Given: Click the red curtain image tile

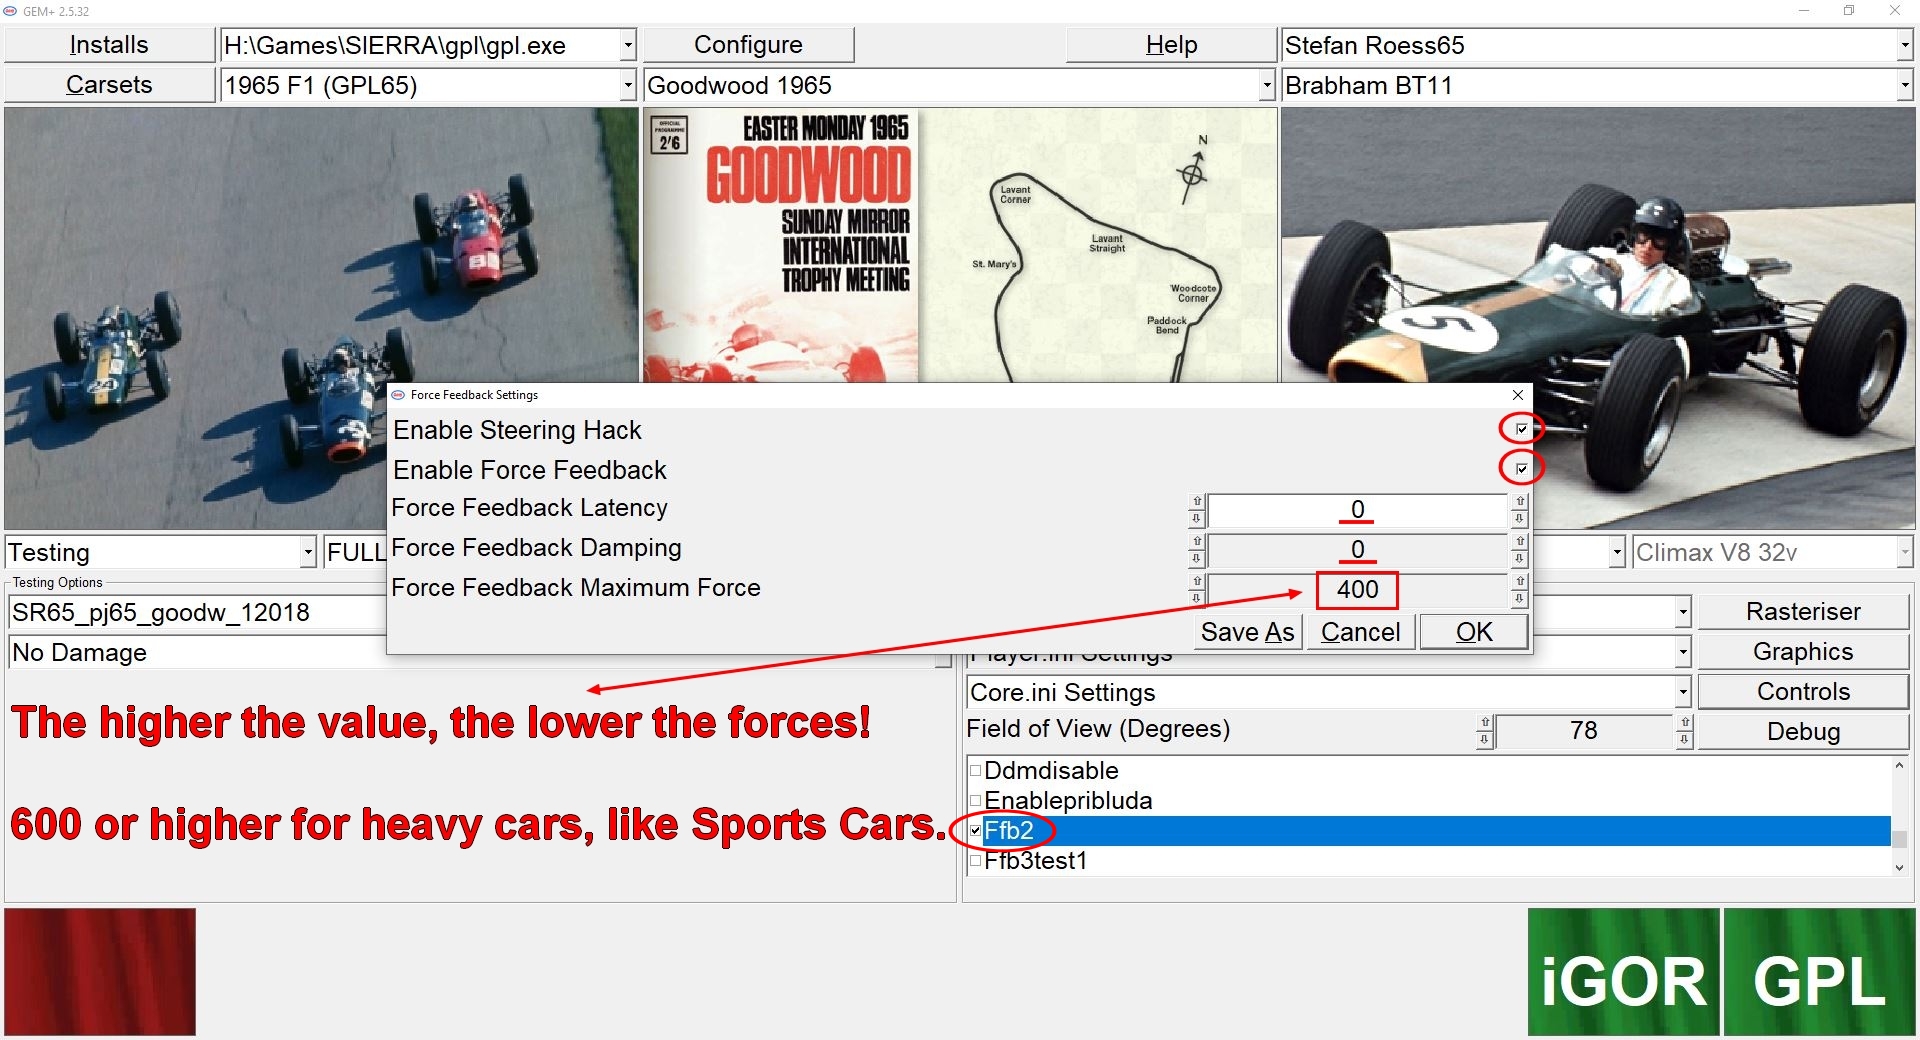Looking at the screenshot, I should (100, 971).
